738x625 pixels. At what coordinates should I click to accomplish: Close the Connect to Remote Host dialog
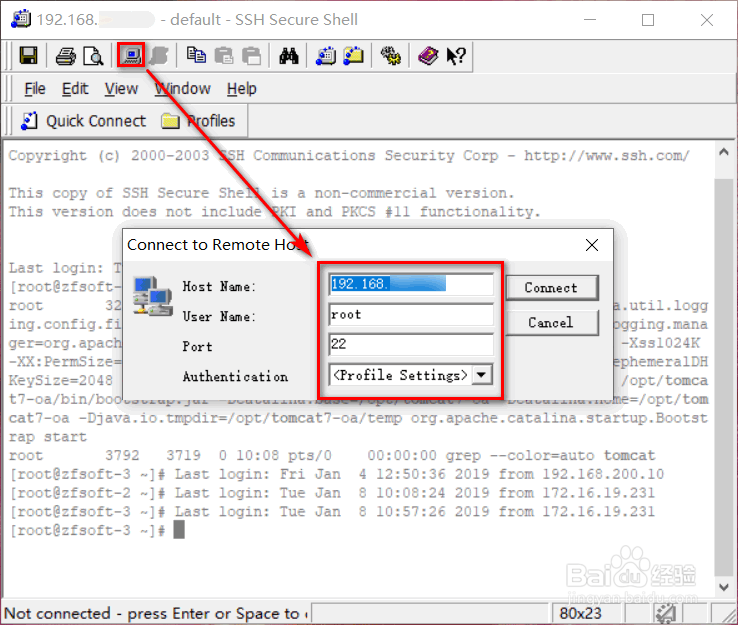pos(592,245)
